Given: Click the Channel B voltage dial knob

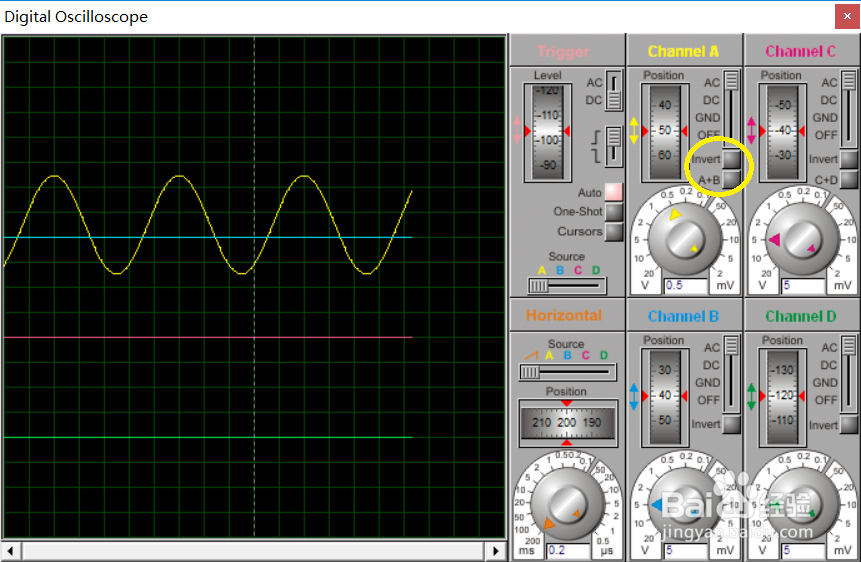Looking at the screenshot, I should pos(684,504).
